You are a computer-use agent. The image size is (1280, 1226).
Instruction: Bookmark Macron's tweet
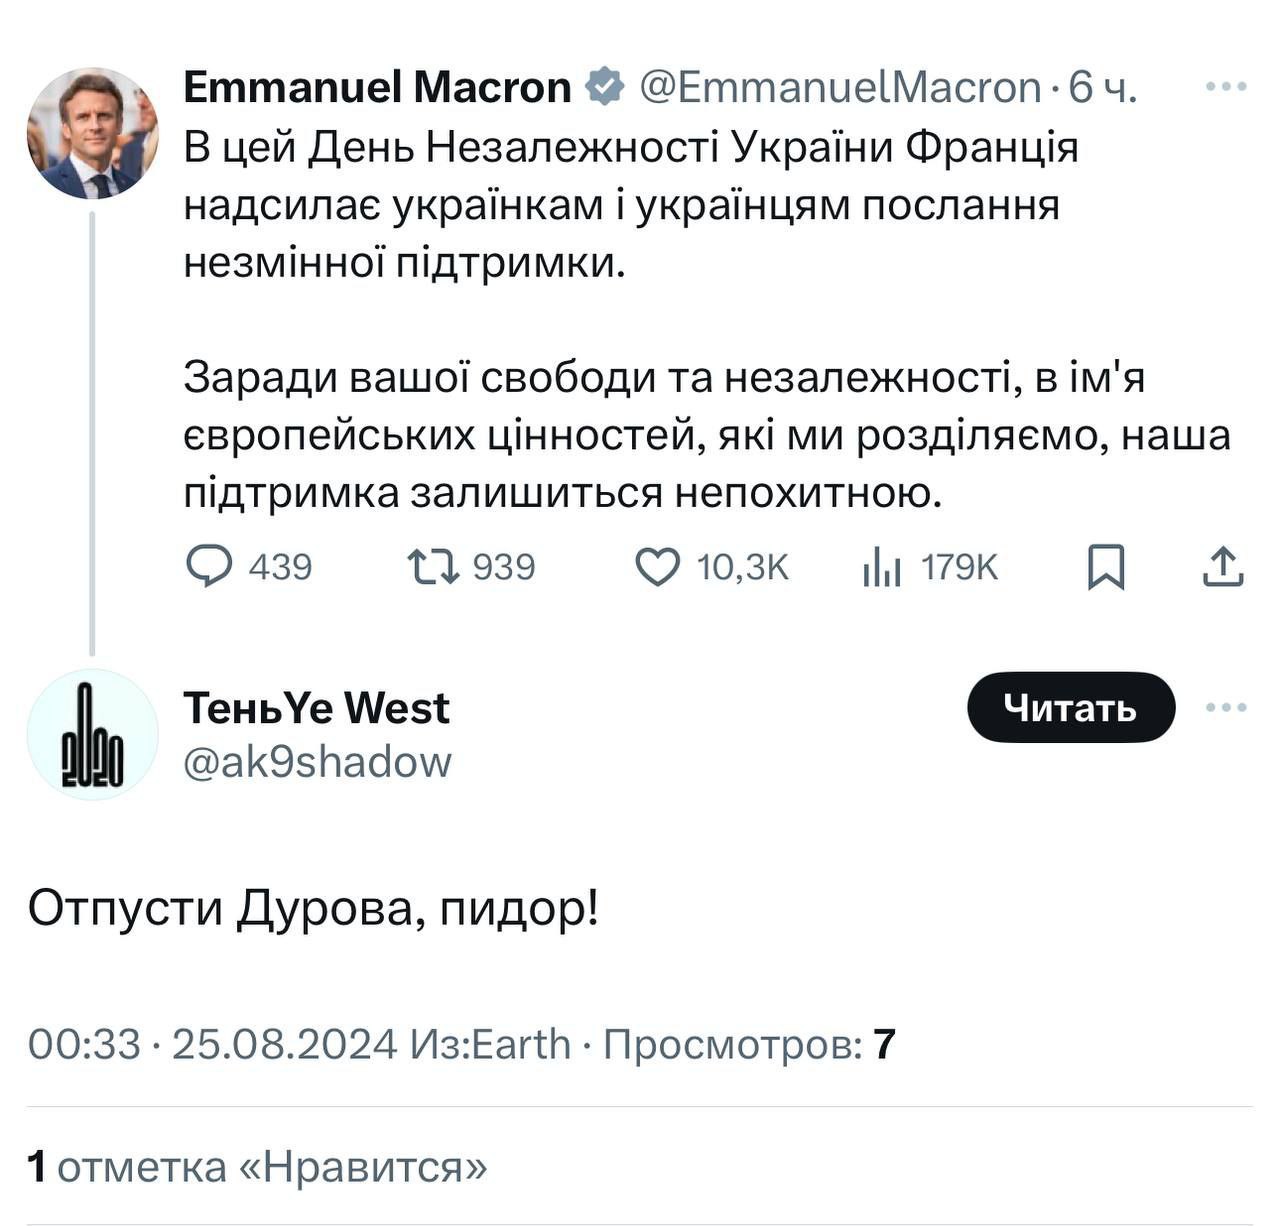(x=1106, y=567)
